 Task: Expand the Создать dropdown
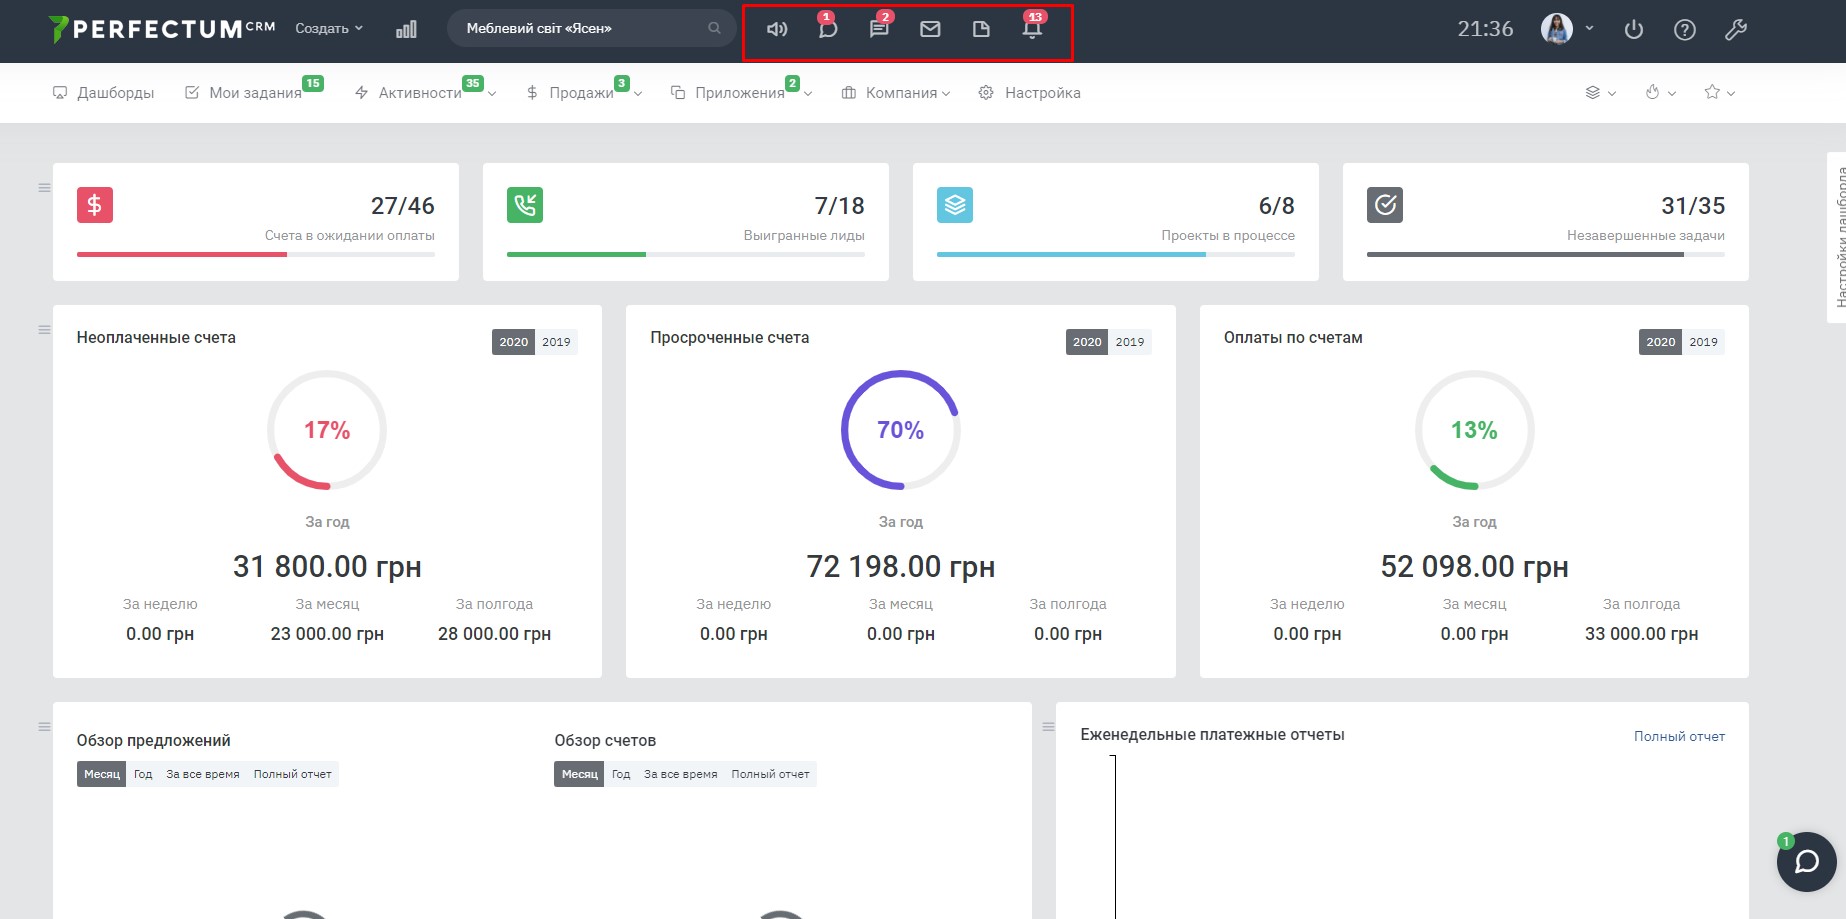(329, 29)
